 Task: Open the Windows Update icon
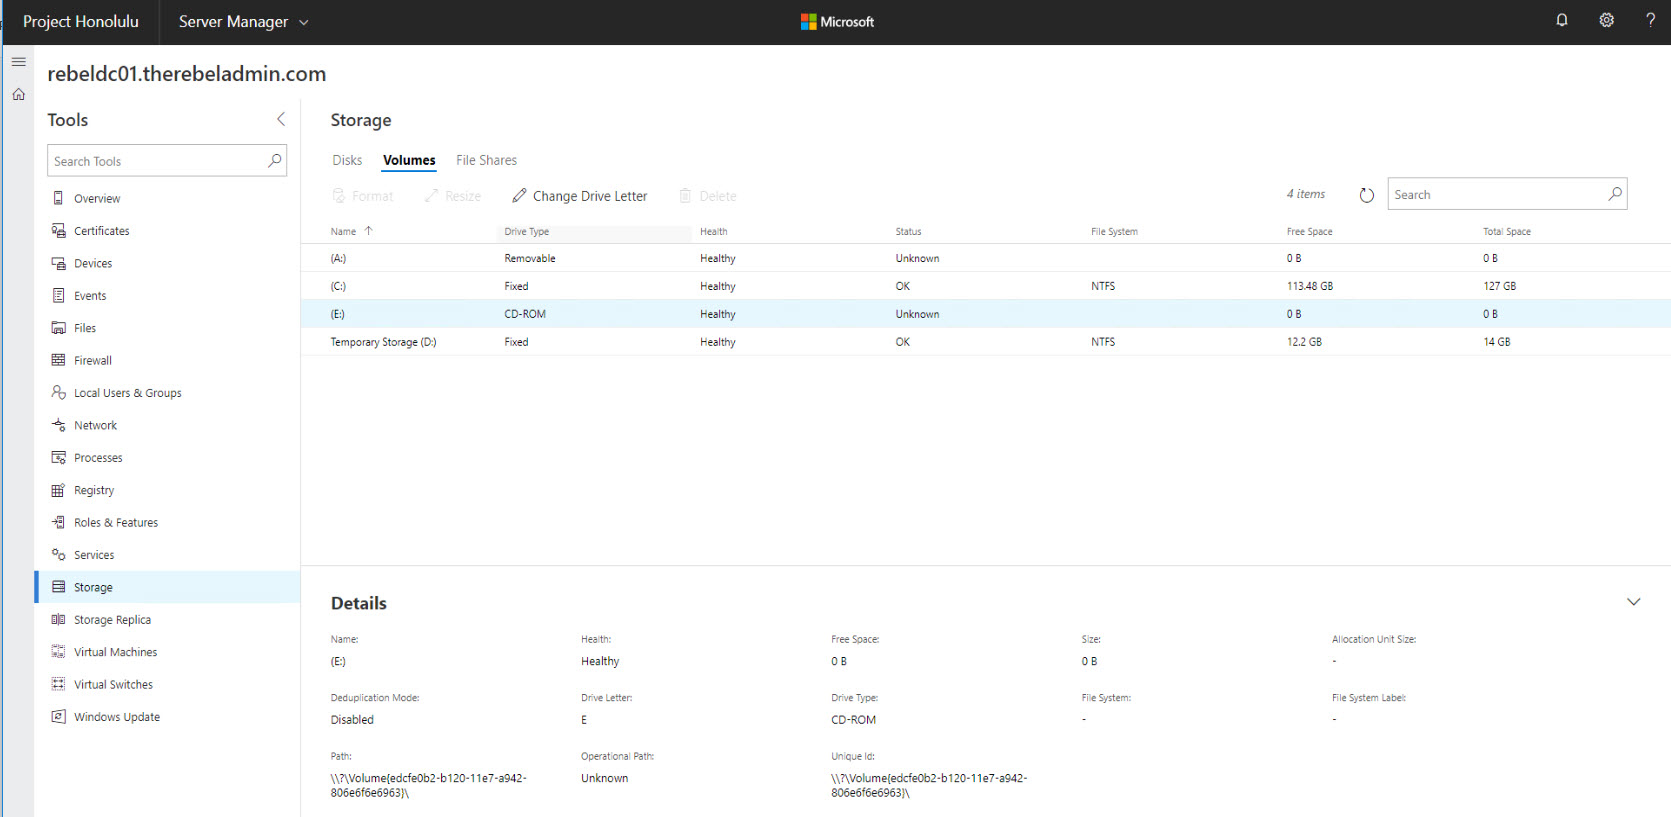tap(58, 716)
